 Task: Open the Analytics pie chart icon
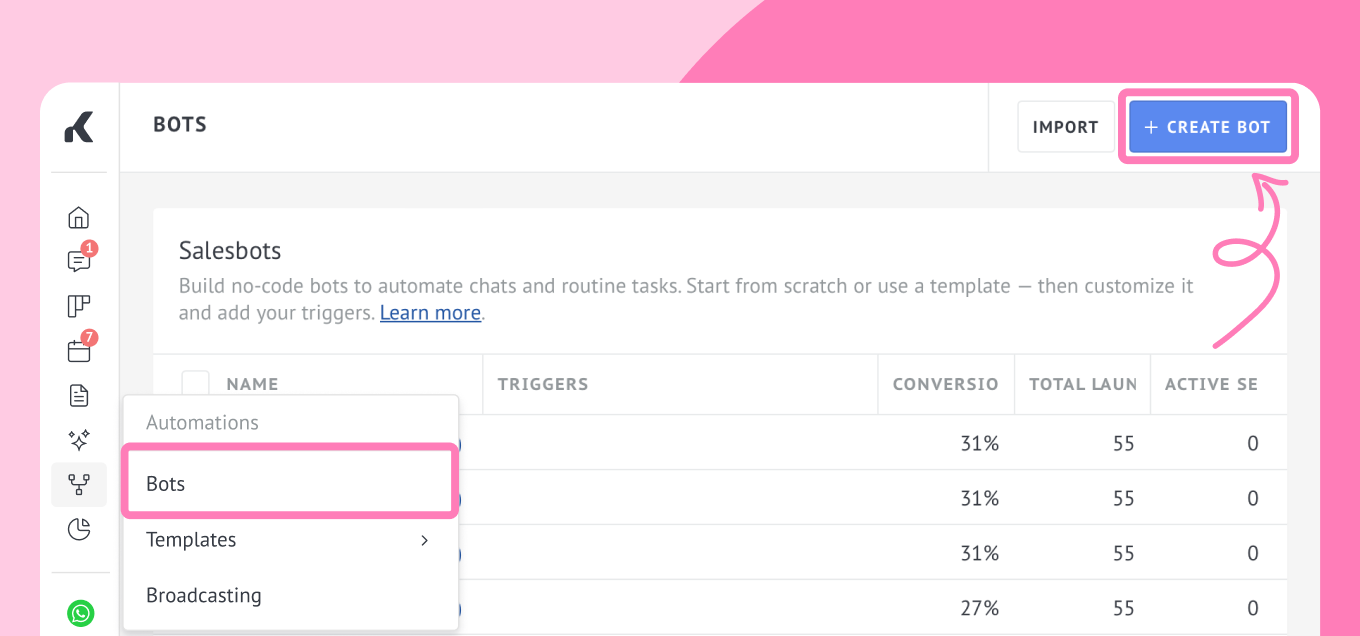(x=78, y=529)
